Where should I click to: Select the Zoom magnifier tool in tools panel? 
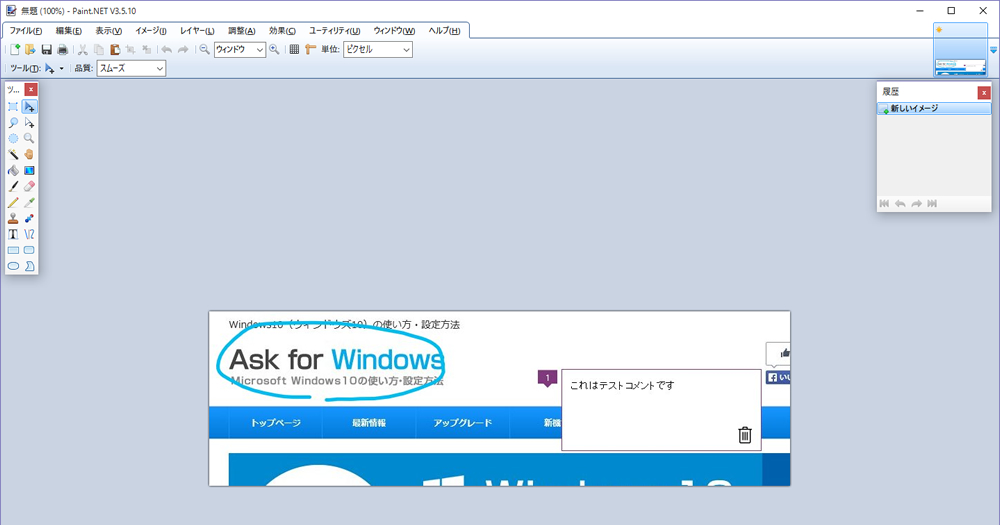(x=29, y=138)
